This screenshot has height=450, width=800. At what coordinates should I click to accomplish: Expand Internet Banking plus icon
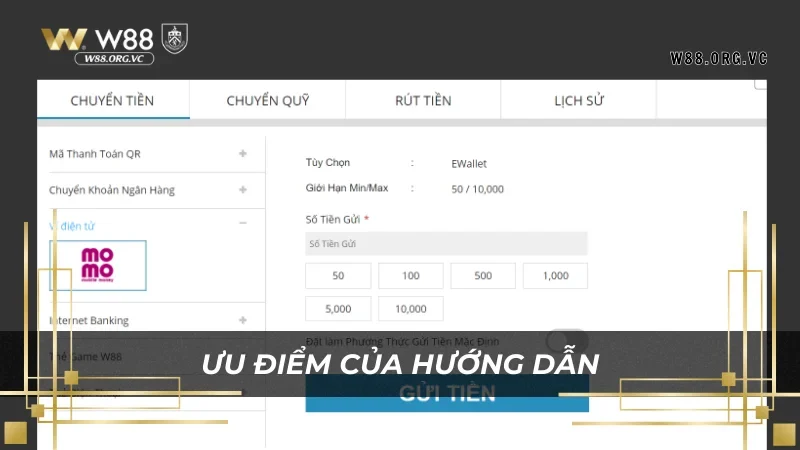243,320
